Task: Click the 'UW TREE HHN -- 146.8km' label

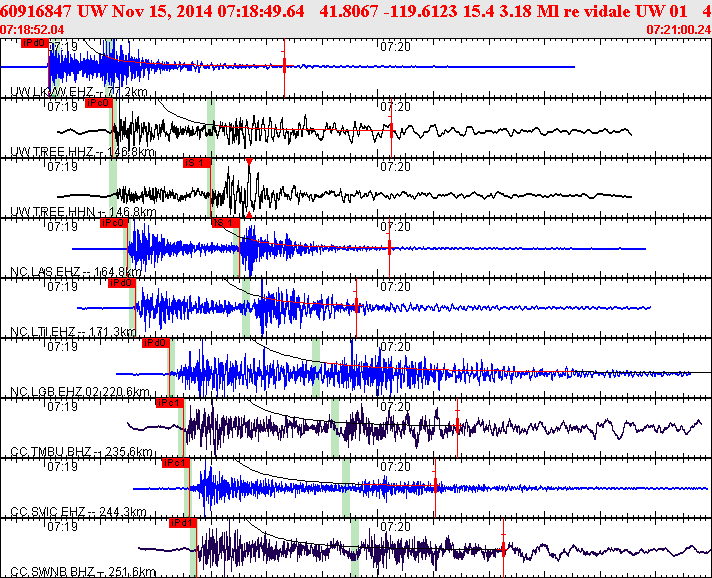Action: [83, 212]
